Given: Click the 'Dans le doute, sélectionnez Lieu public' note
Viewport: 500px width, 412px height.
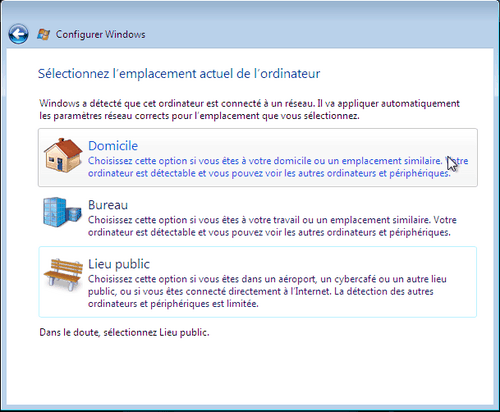Looking at the screenshot, I should 124,332.
